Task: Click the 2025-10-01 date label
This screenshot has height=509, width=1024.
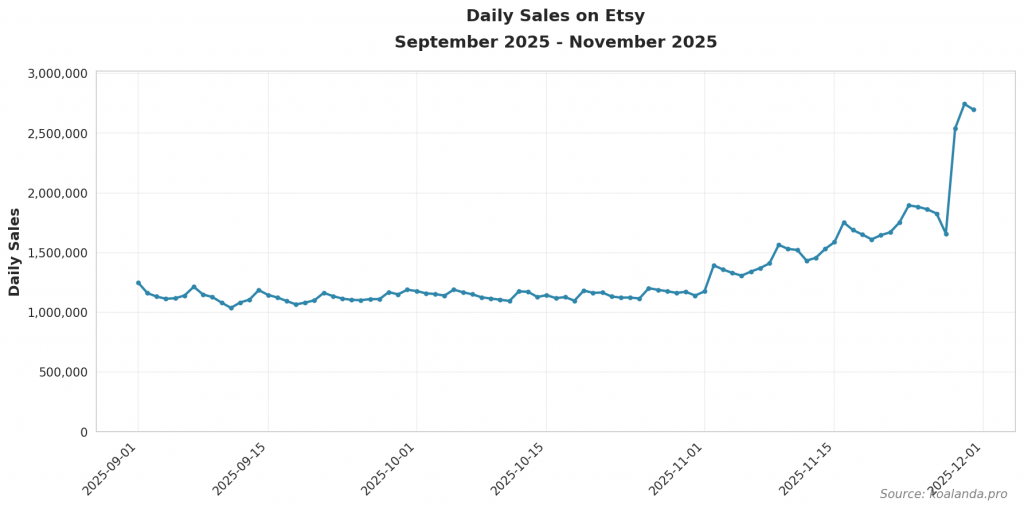Action: tap(390, 469)
